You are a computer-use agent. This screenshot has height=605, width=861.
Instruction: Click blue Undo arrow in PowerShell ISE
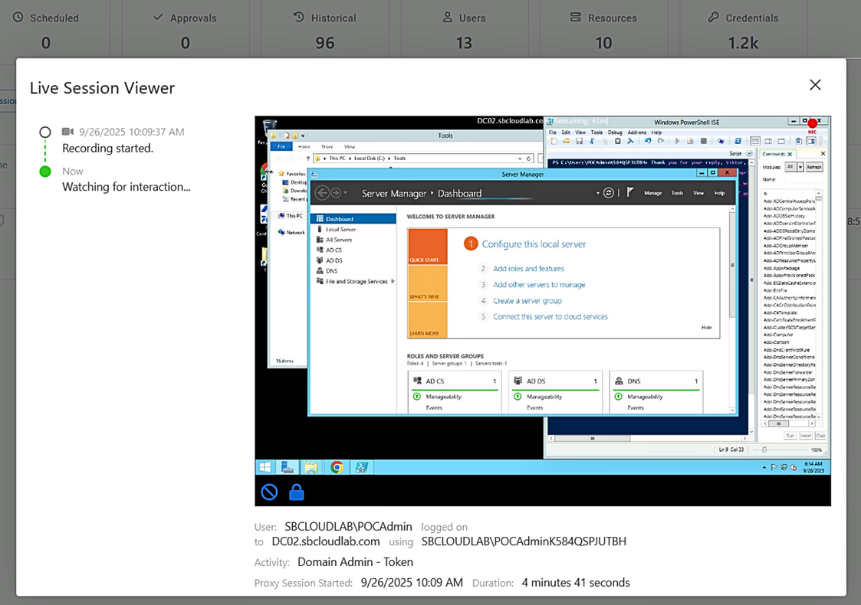[648, 141]
